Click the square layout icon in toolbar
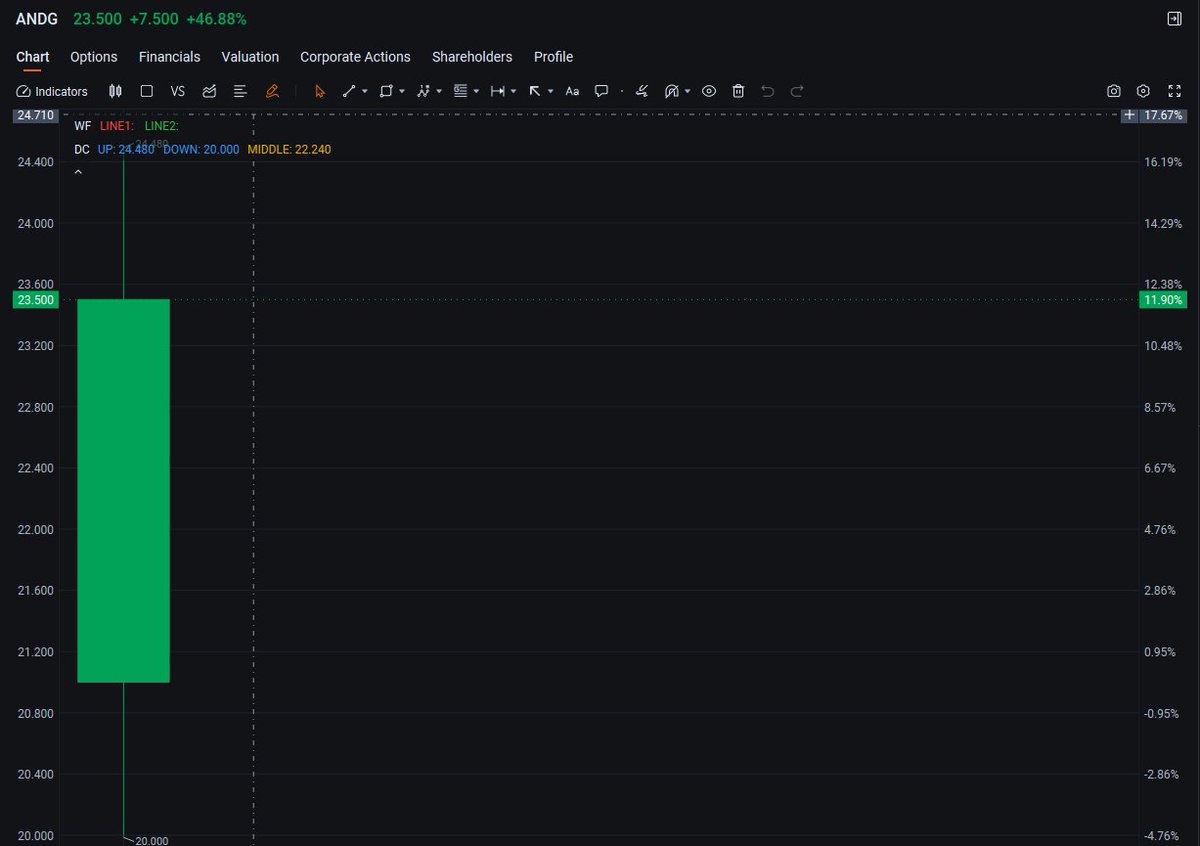The width and height of the screenshot is (1200, 846). pyautogui.click(x=146, y=91)
